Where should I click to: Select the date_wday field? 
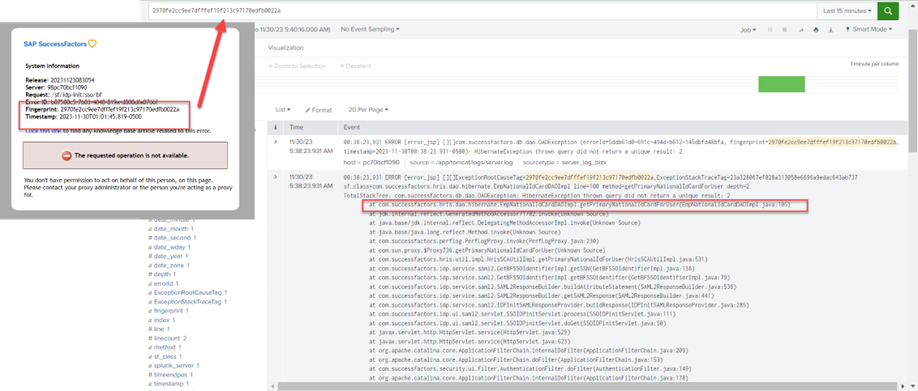pos(169,247)
